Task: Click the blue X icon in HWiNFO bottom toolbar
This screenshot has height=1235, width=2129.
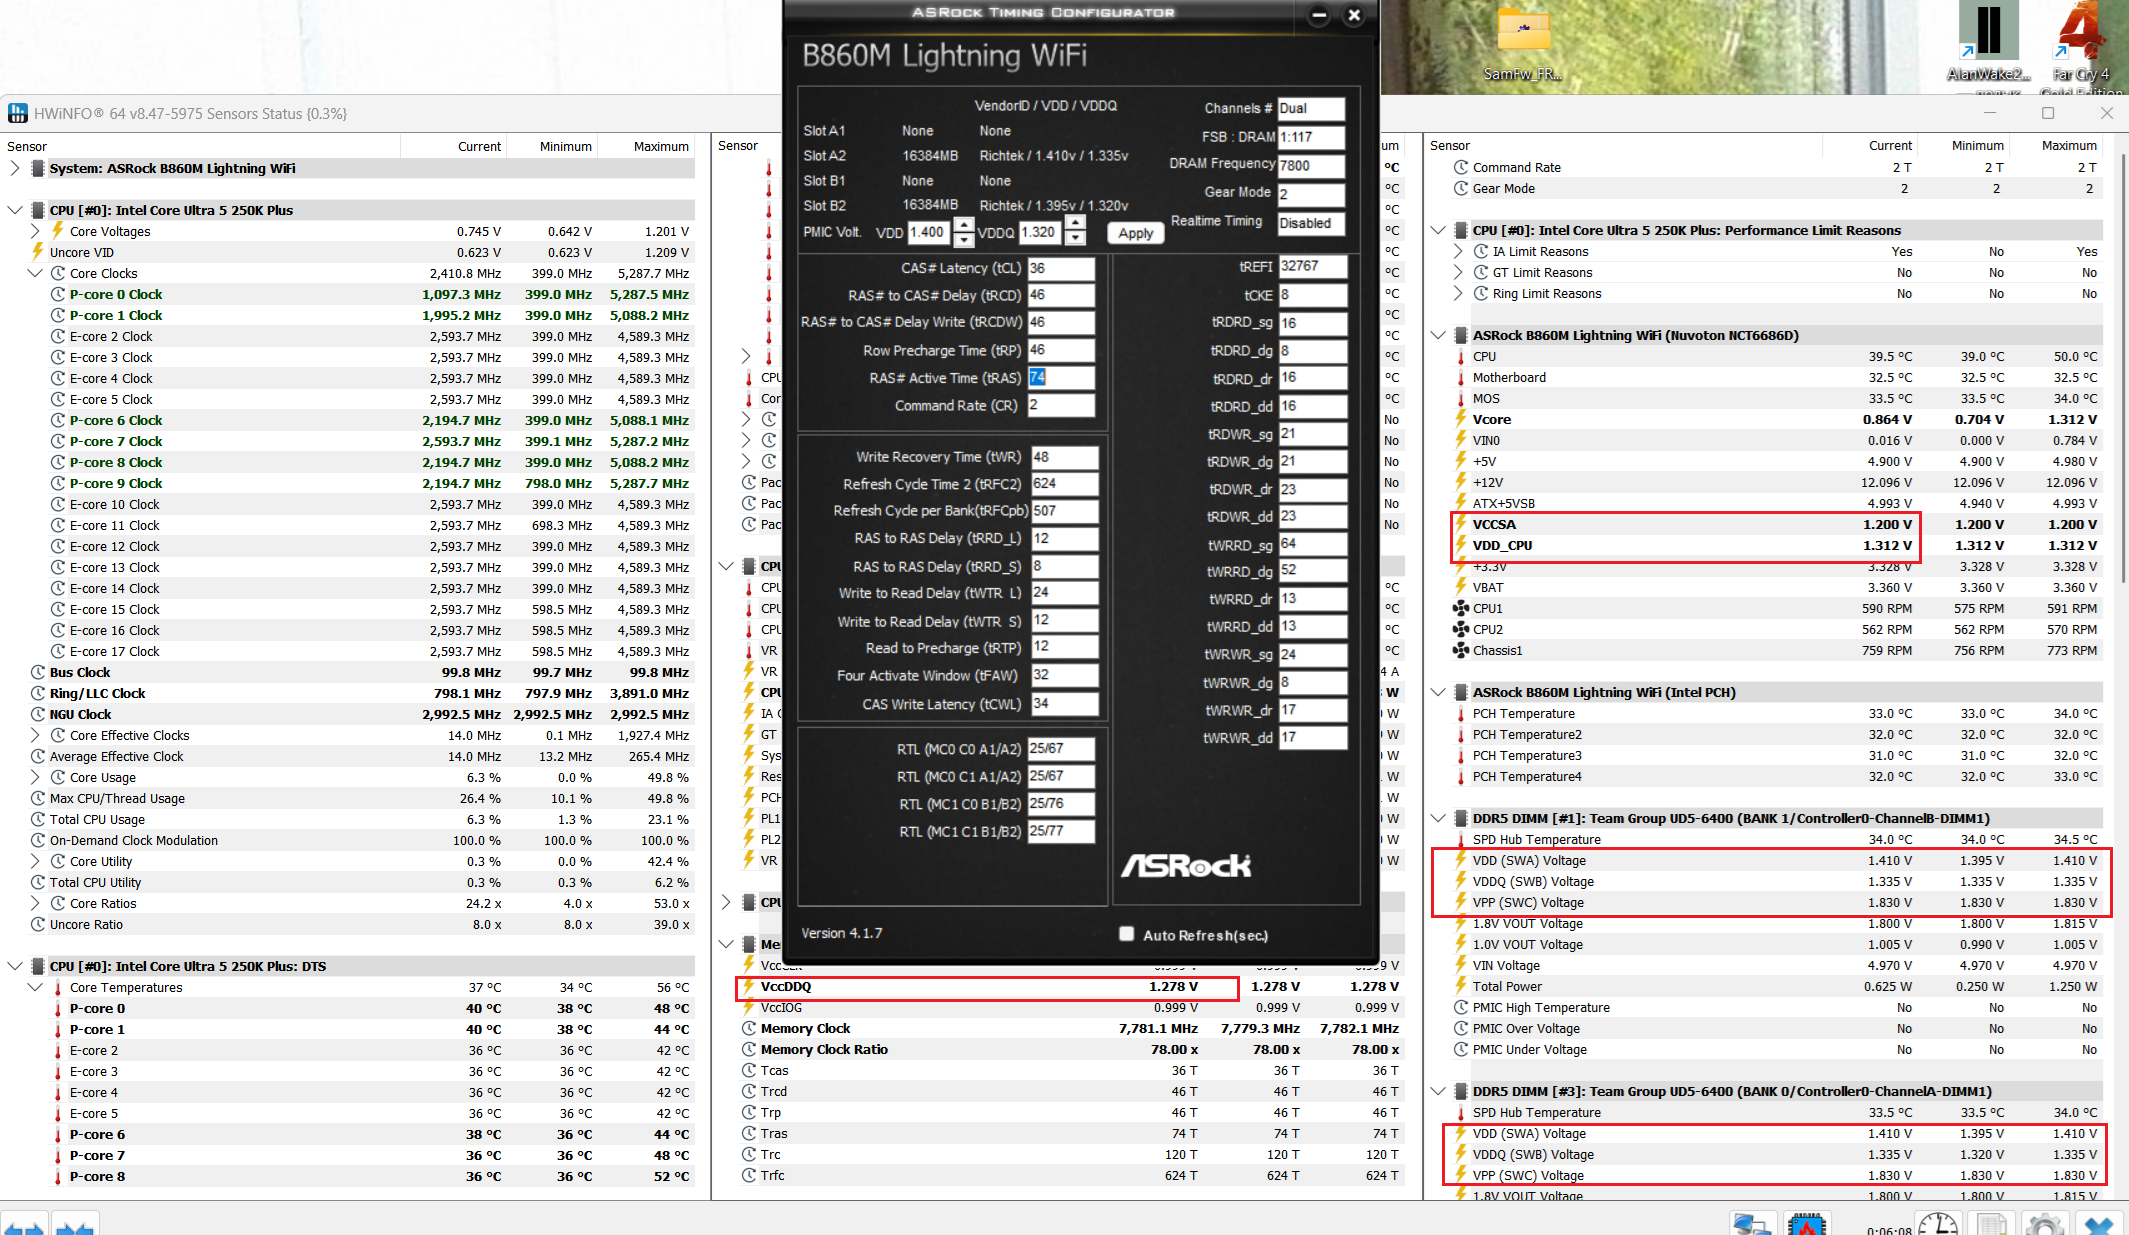Action: pos(2099,1224)
